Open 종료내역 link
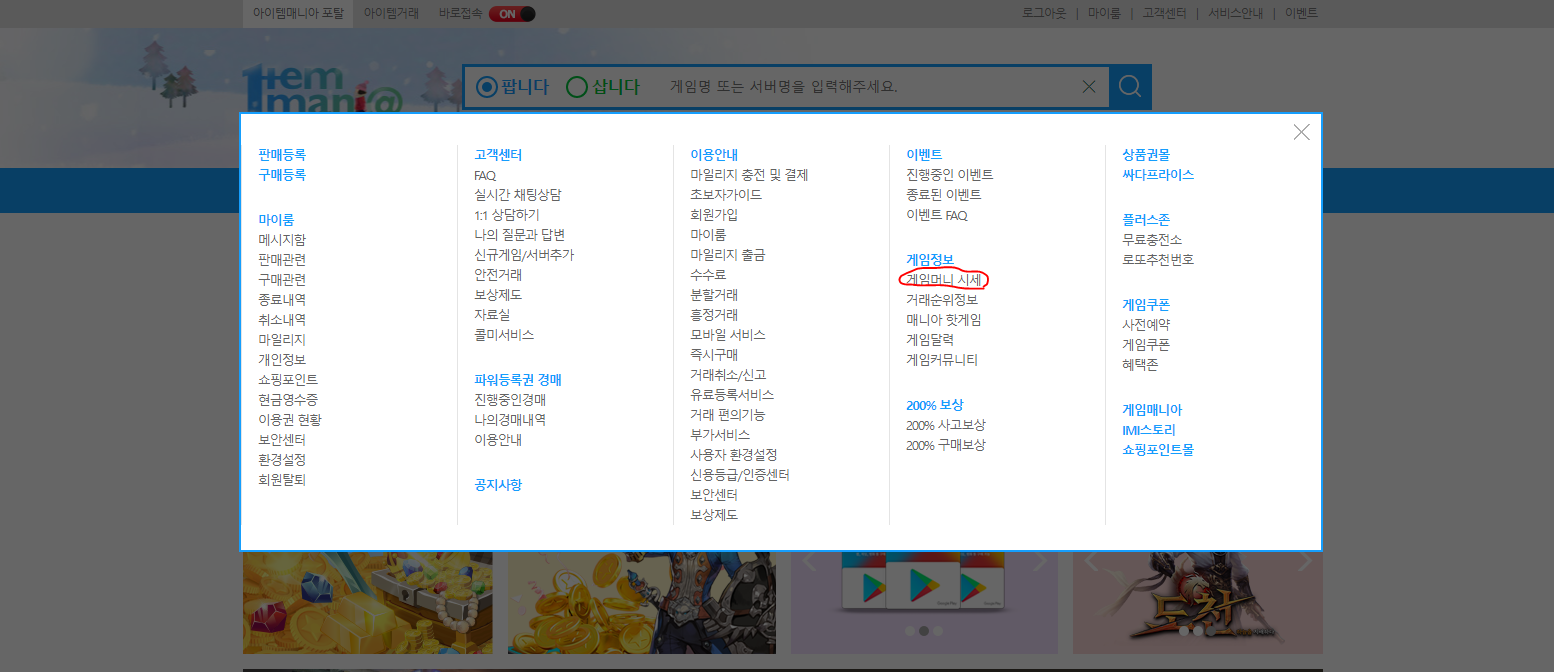Screen dimensions: 1554x672 tap(282, 300)
